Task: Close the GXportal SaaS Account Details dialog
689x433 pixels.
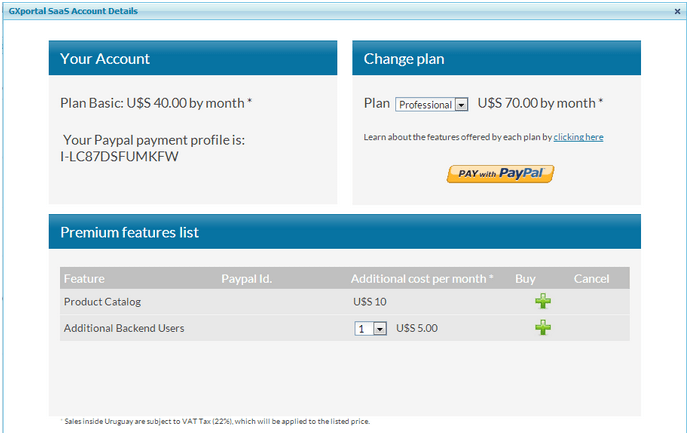Action: tap(677, 11)
